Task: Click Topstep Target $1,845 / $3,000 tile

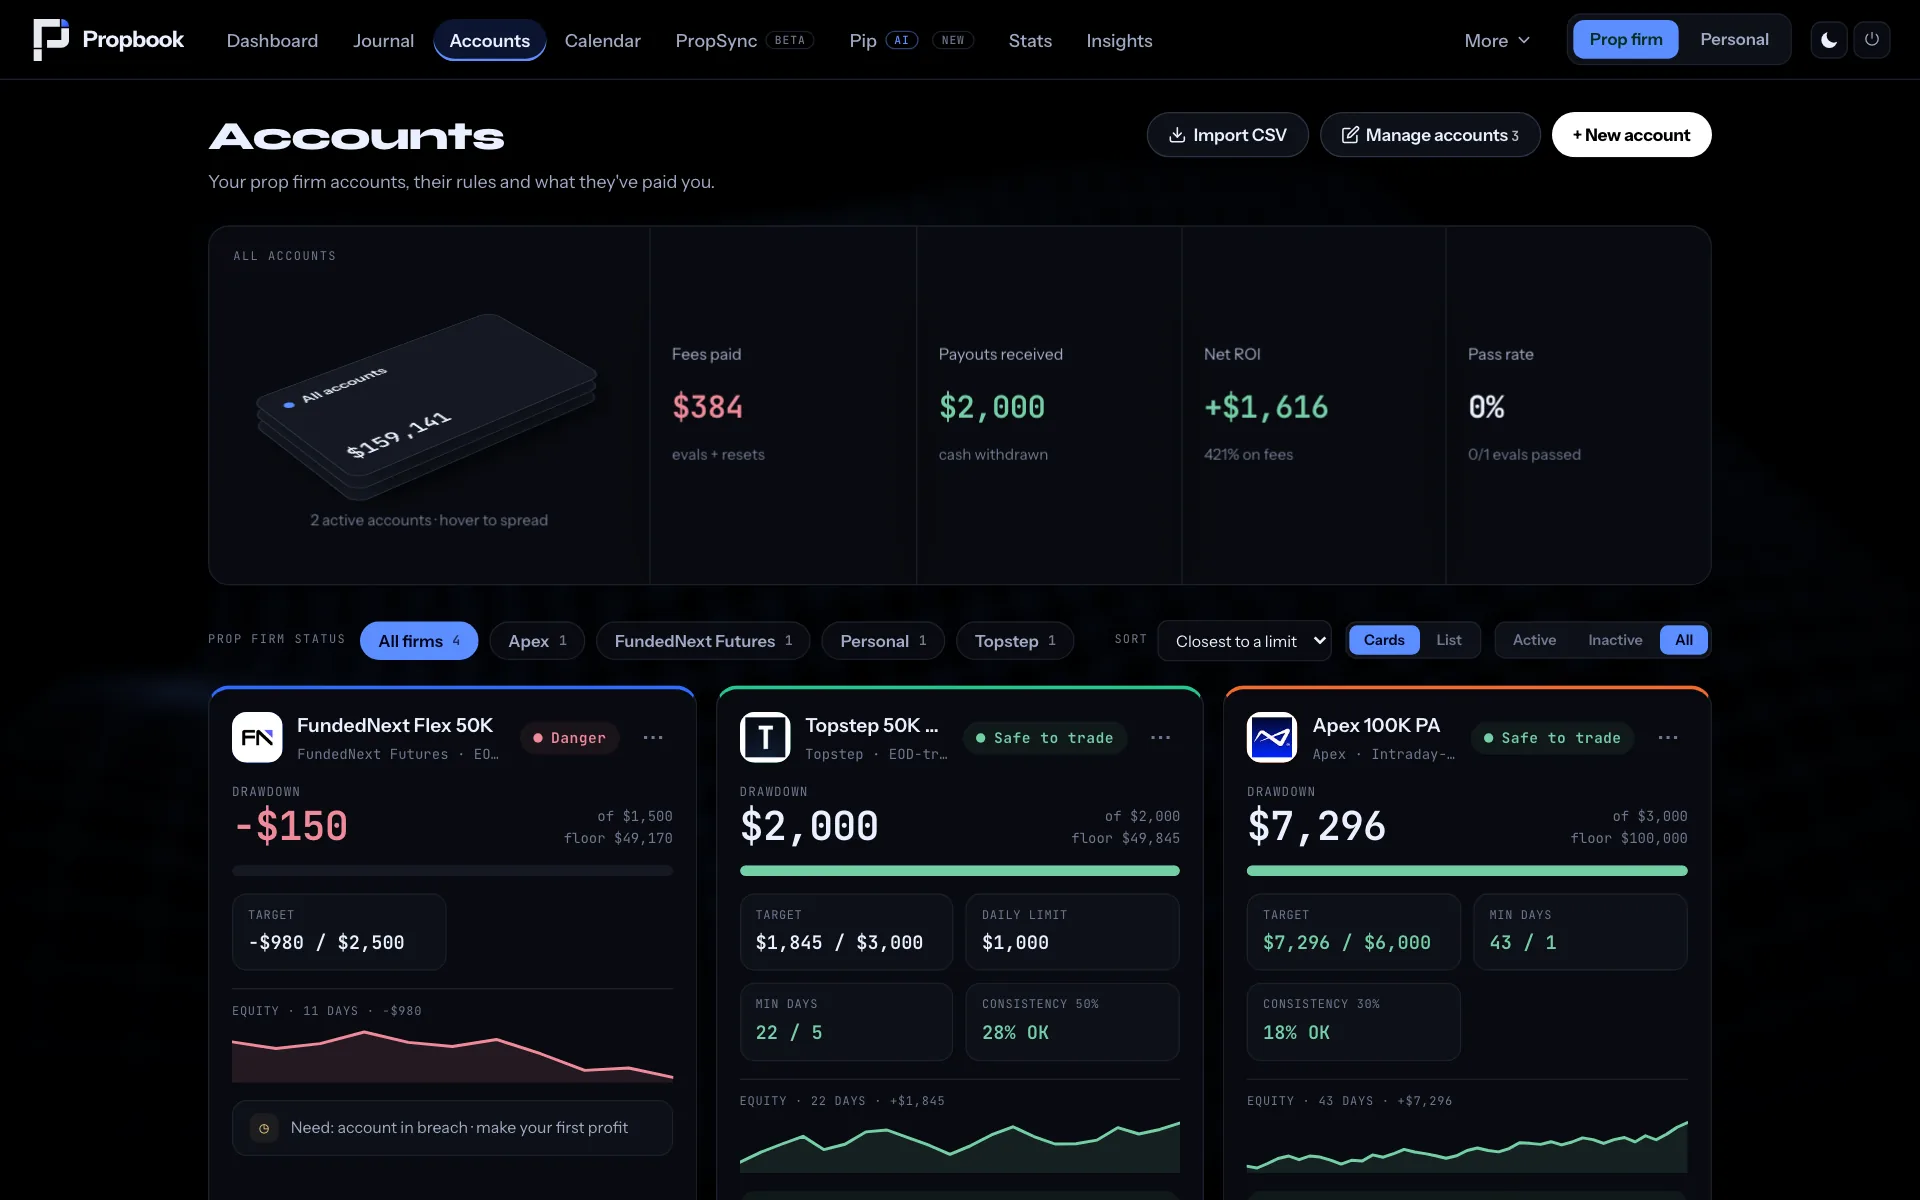Action: click(x=846, y=932)
